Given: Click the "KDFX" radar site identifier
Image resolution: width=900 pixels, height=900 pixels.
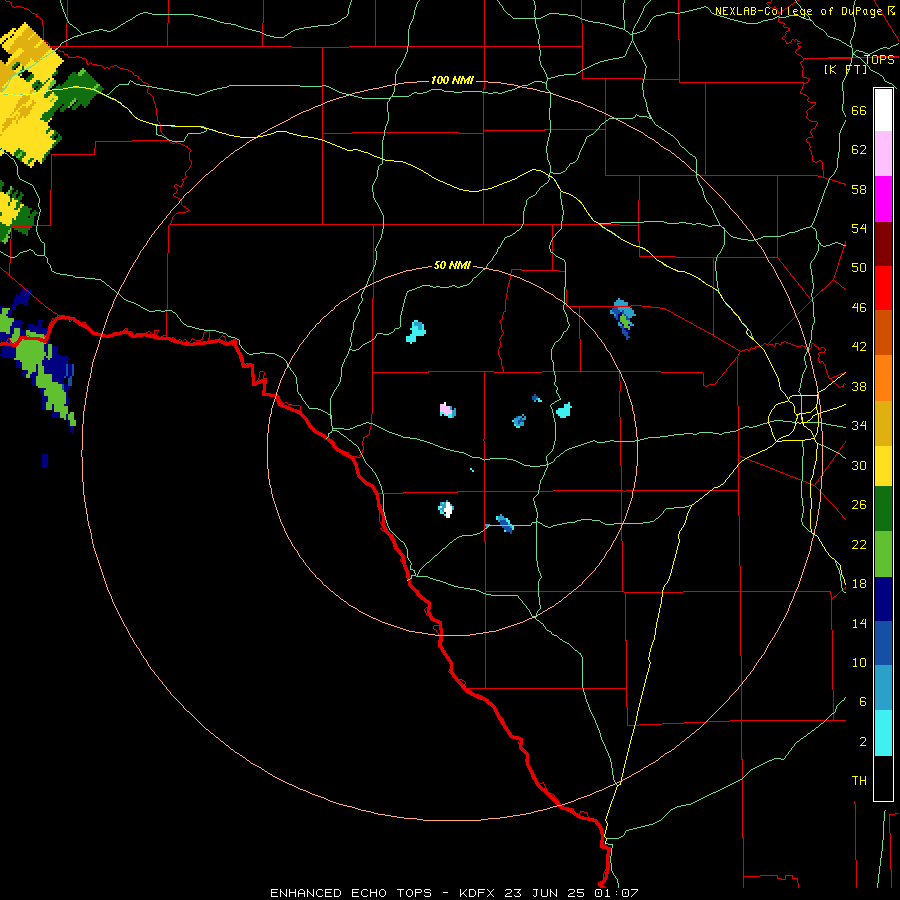Looking at the screenshot, I should pyautogui.click(x=476, y=893).
